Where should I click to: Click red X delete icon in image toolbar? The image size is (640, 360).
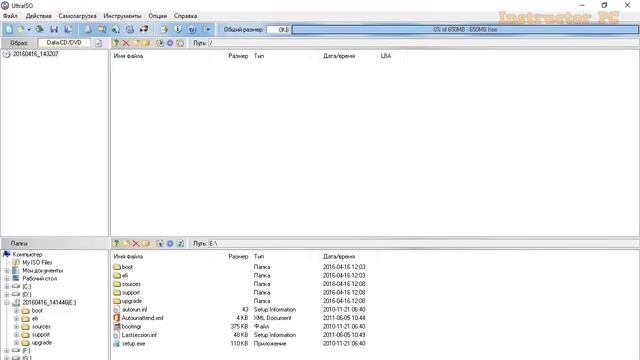click(x=126, y=43)
